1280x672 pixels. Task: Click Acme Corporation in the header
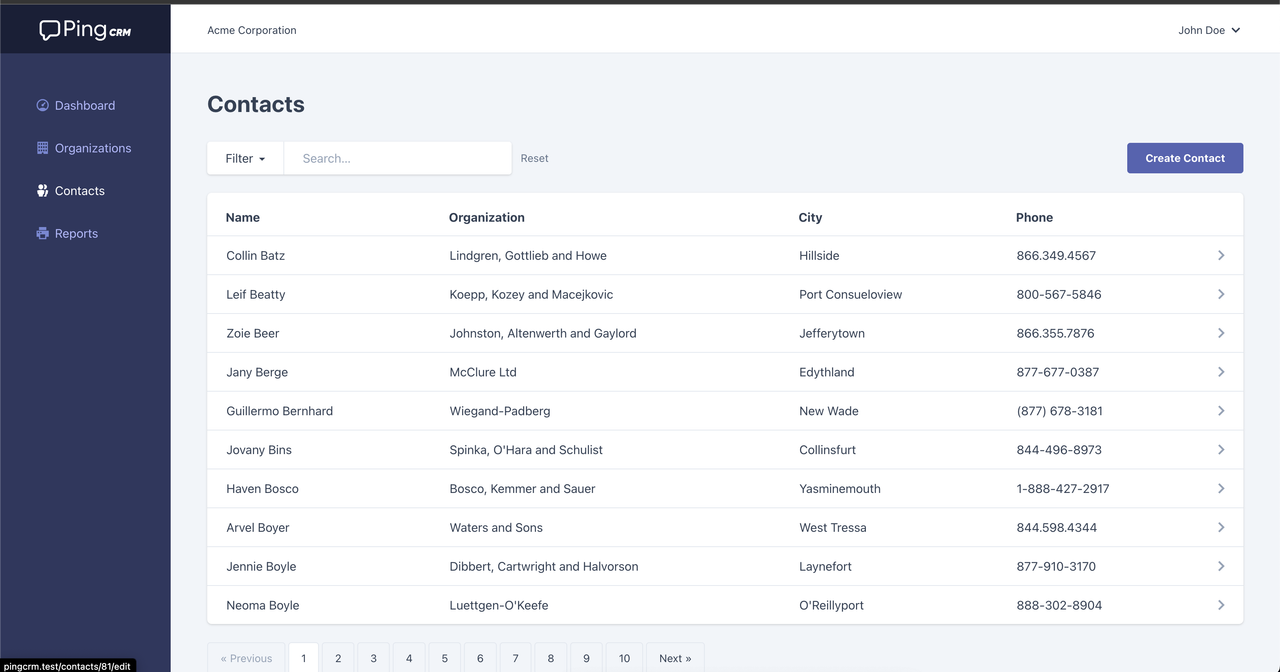252,30
